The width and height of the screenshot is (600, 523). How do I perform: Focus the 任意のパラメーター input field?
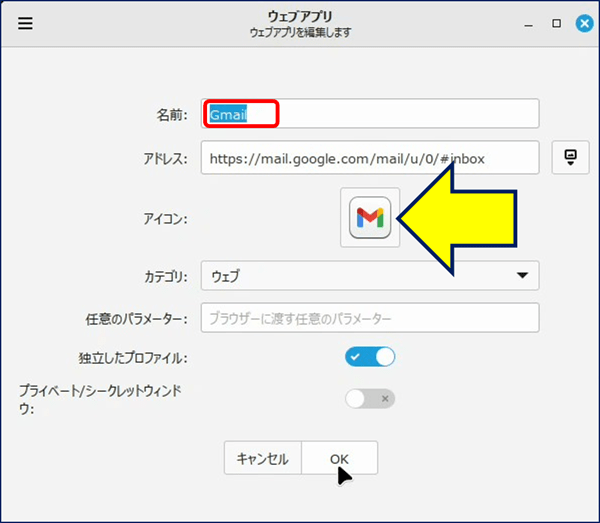370,318
